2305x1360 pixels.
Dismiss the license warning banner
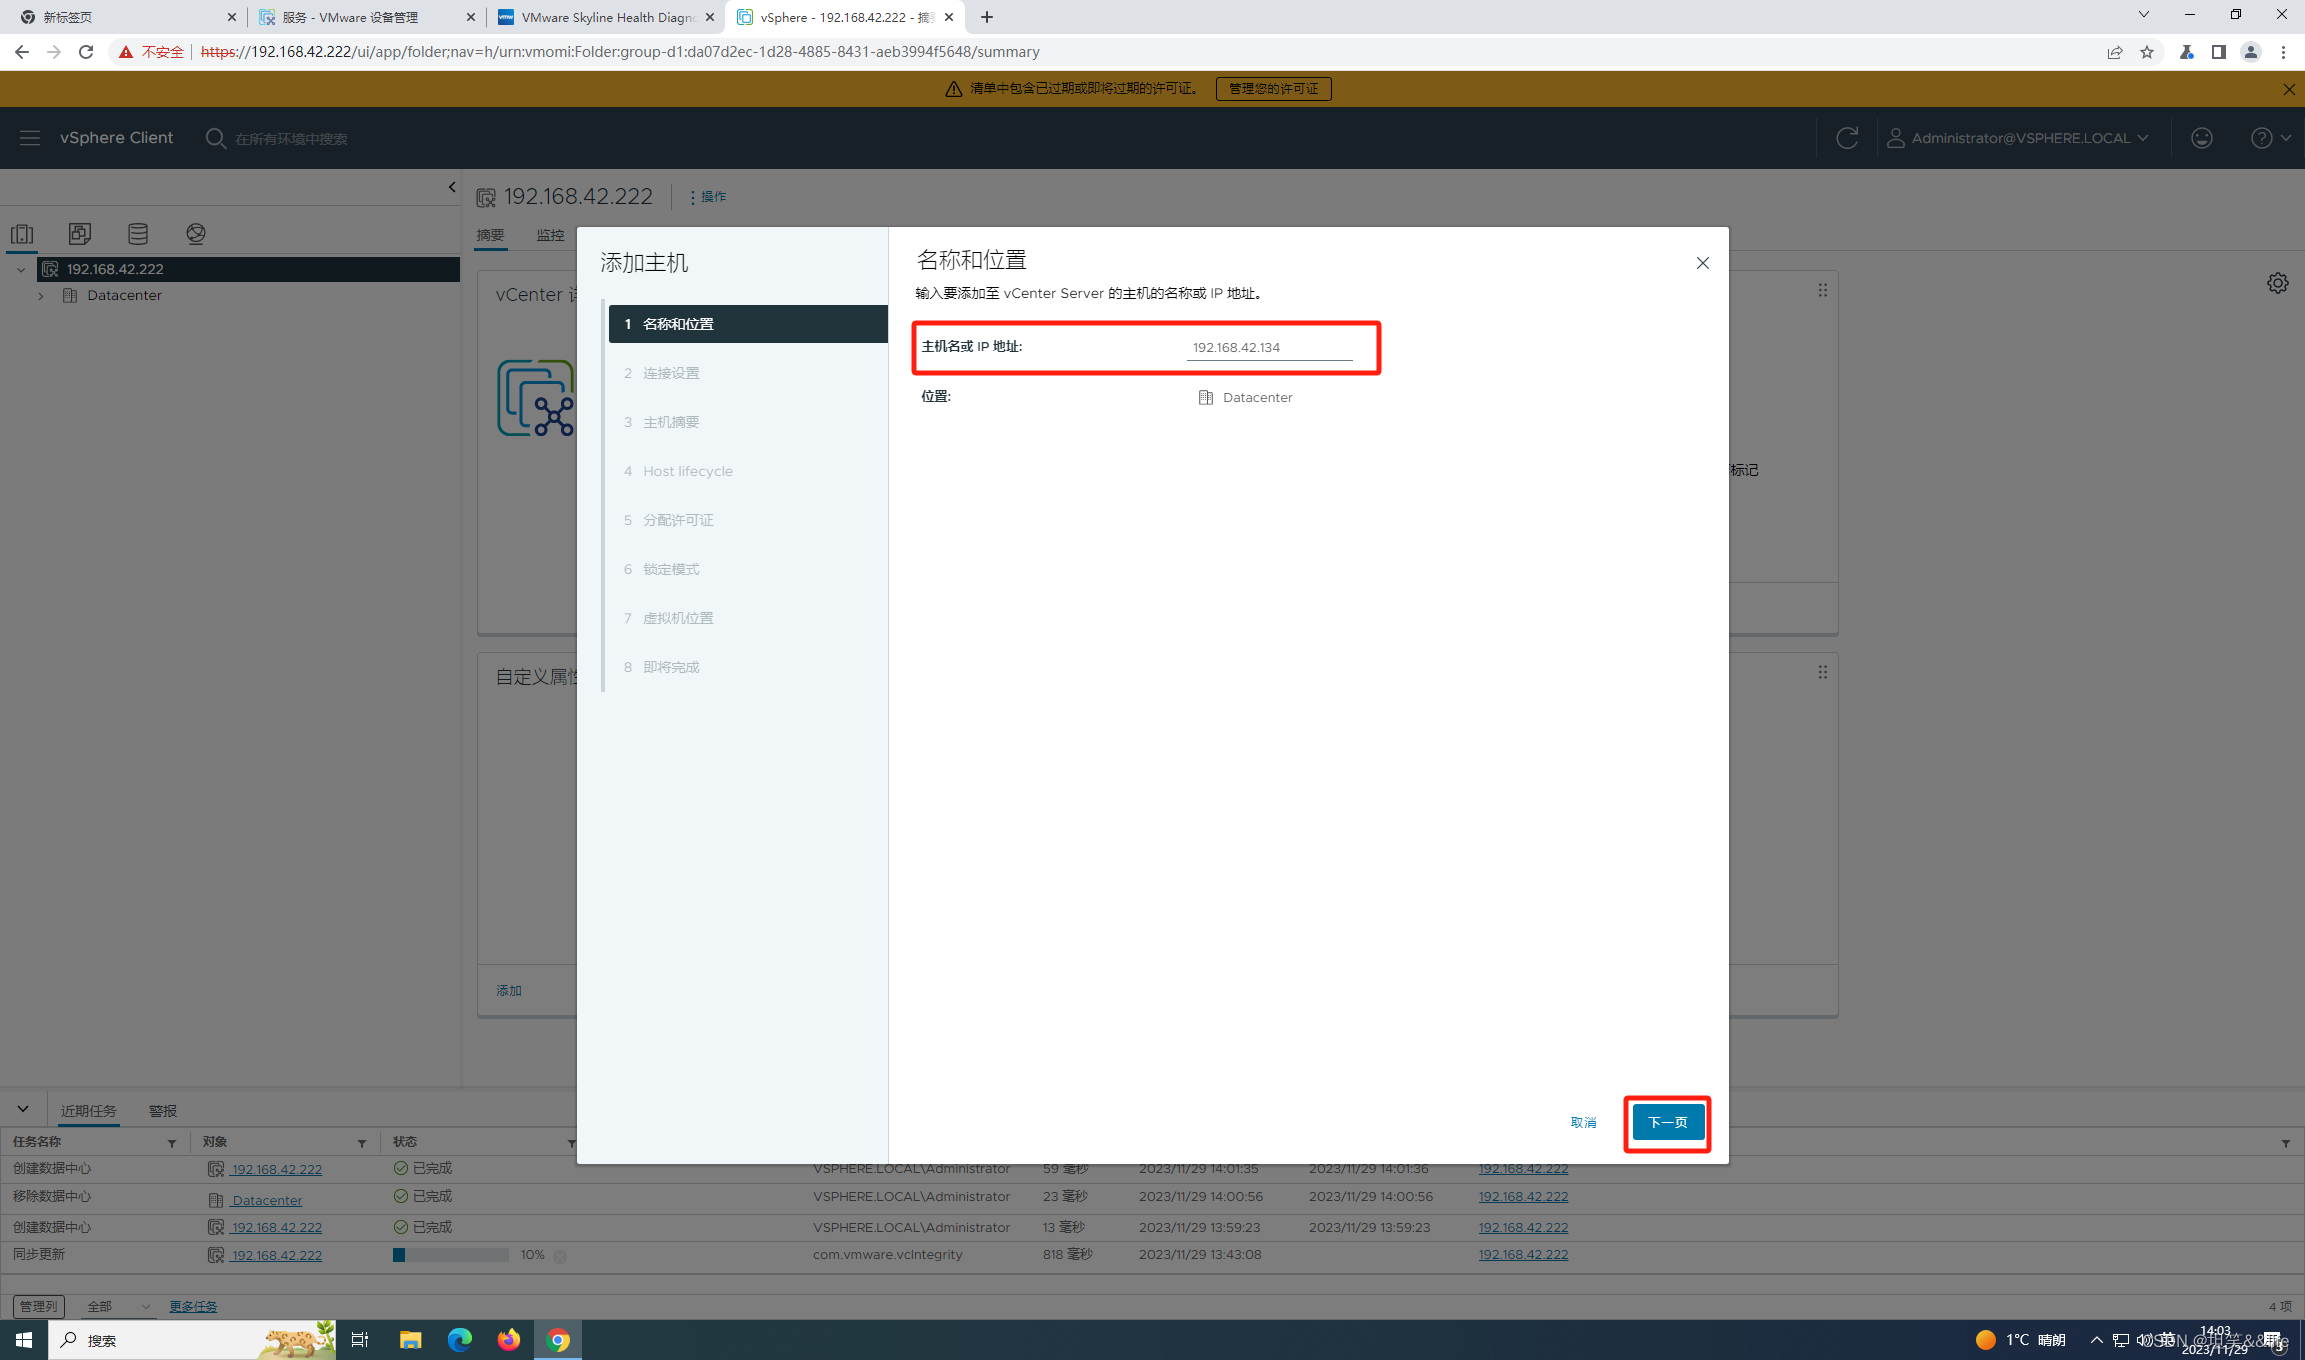tap(2289, 89)
